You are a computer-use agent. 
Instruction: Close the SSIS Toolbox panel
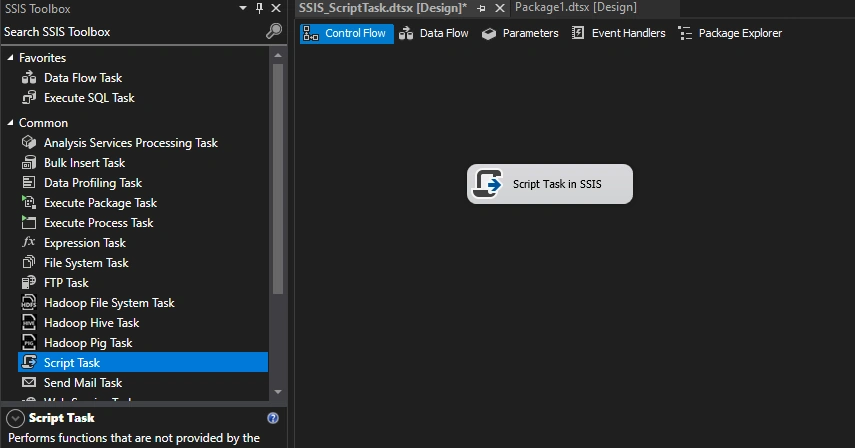[276, 8]
